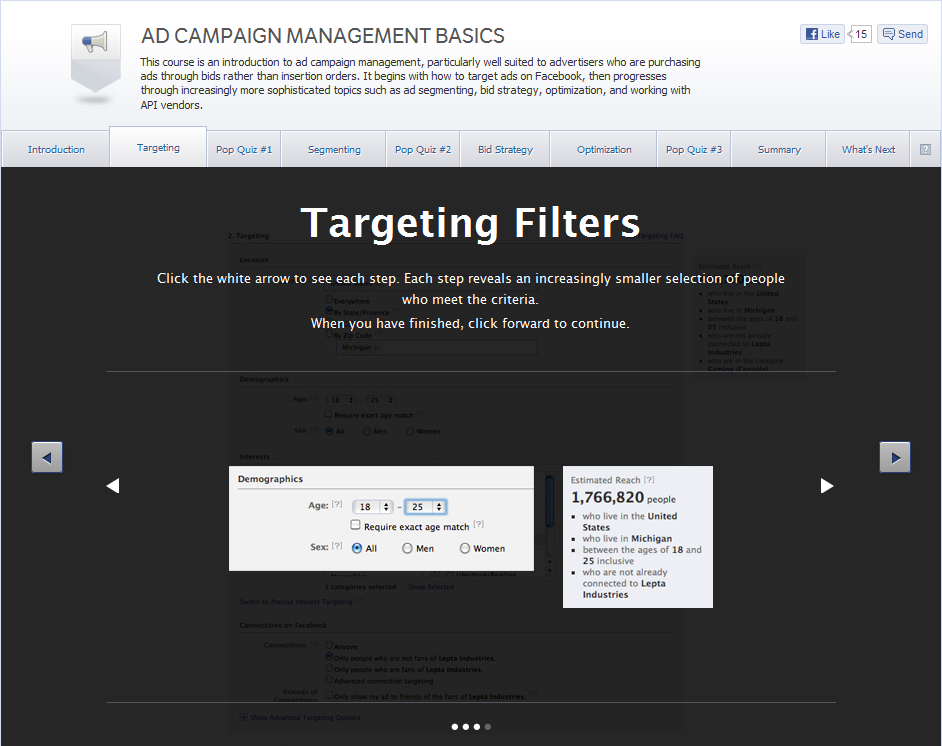The image size is (942, 746).
Task: Click help mark beside exact age match
Action: tap(478, 524)
